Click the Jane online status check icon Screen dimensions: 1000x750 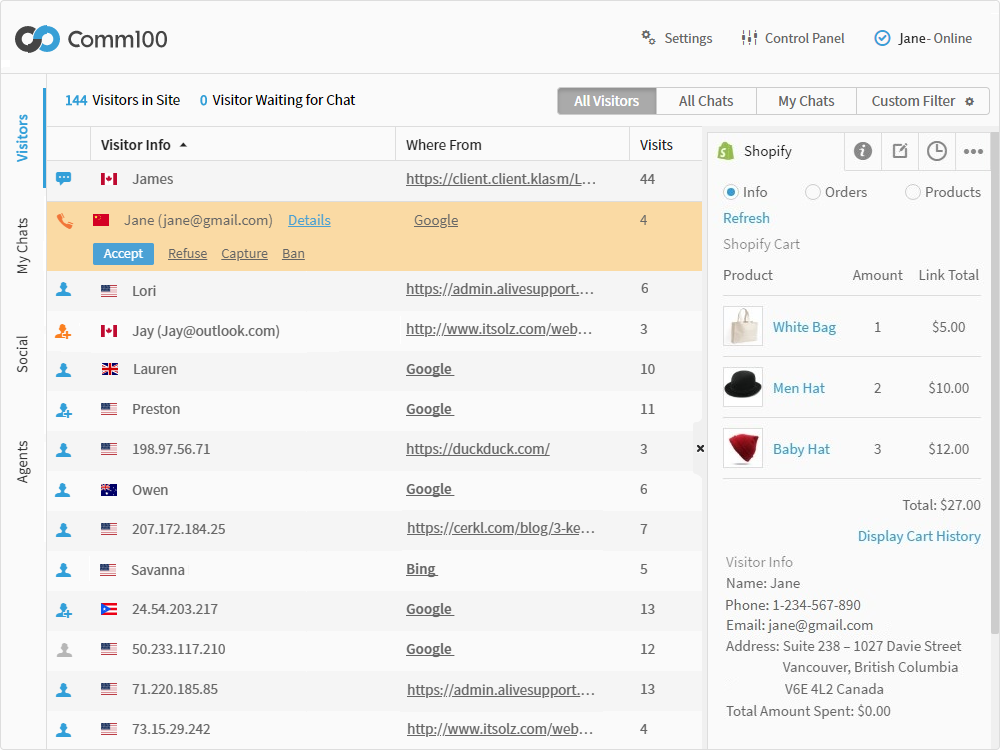click(x=882, y=38)
